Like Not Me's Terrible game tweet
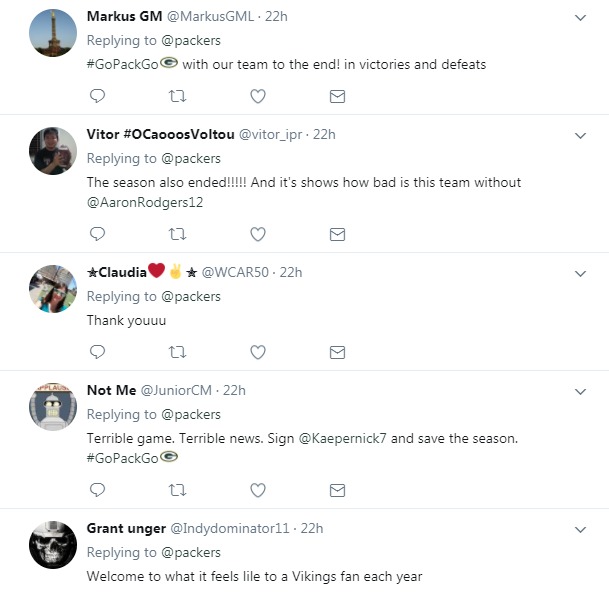This screenshot has width=609, height=595. (257, 490)
